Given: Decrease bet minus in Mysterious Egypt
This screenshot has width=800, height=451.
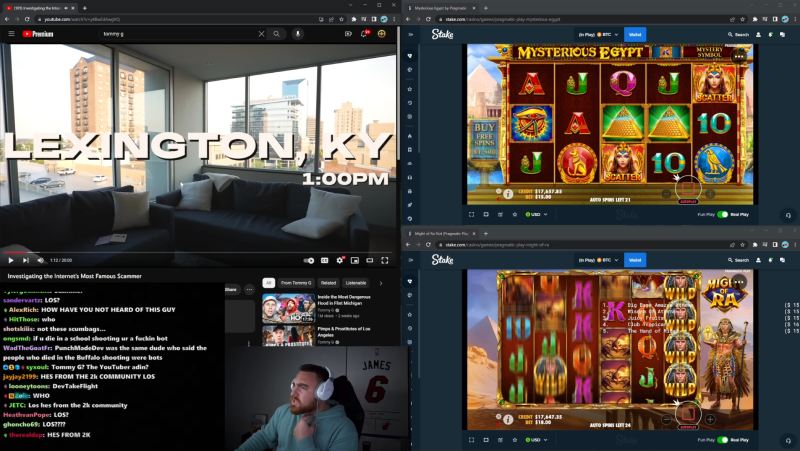Looking at the screenshot, I should pyautogui.click(x=666, y=194).
